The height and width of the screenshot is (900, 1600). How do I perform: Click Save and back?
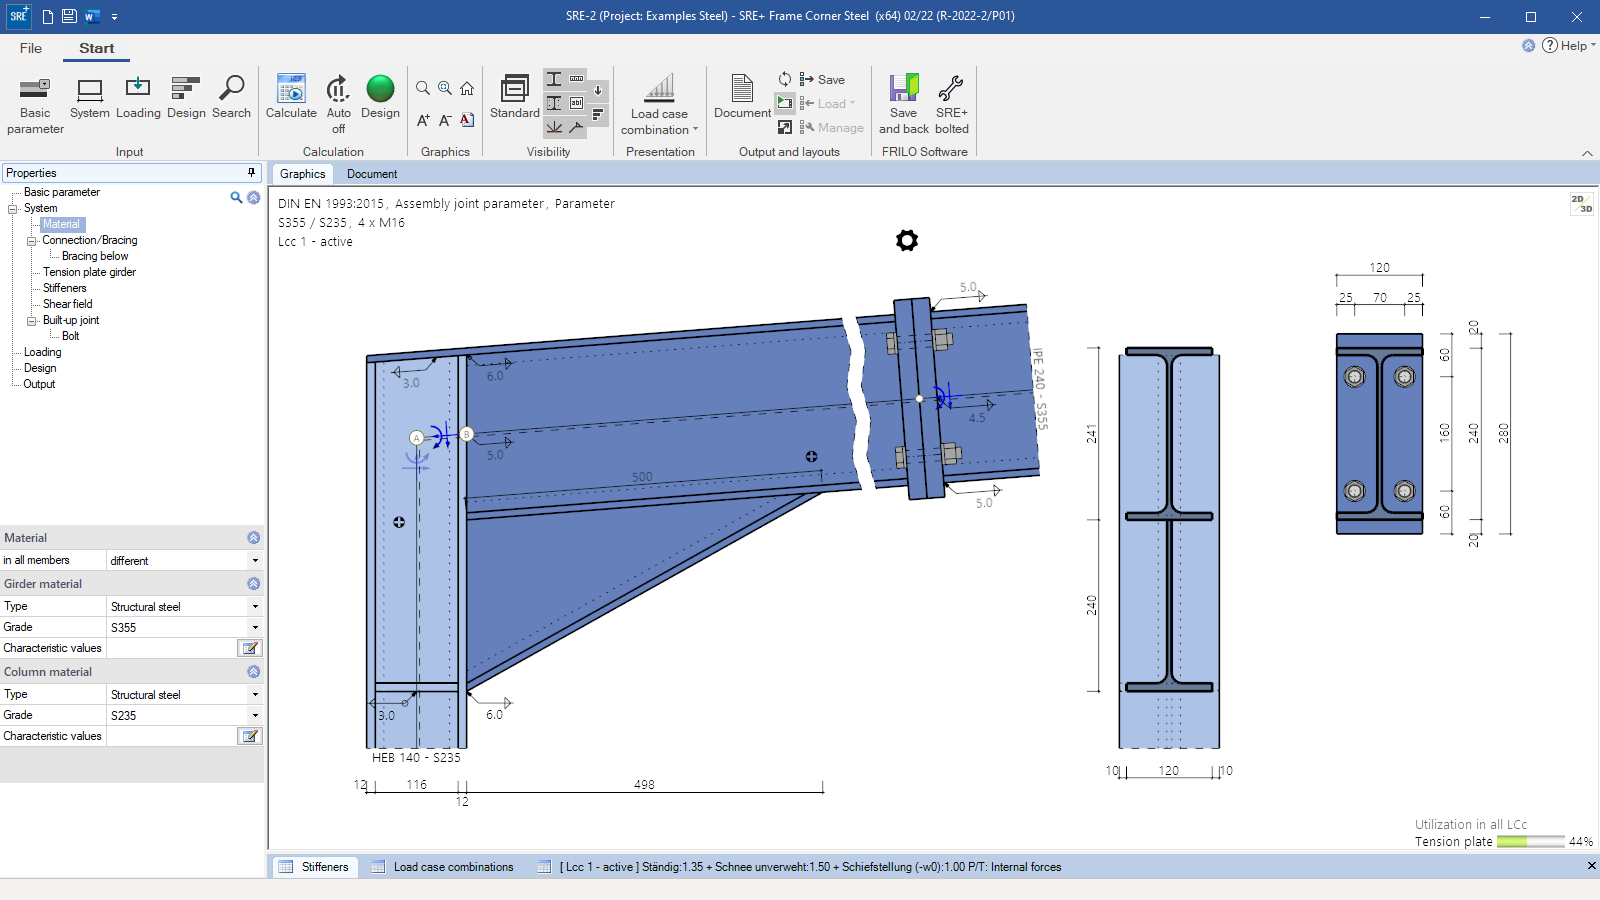click(904, 105)
